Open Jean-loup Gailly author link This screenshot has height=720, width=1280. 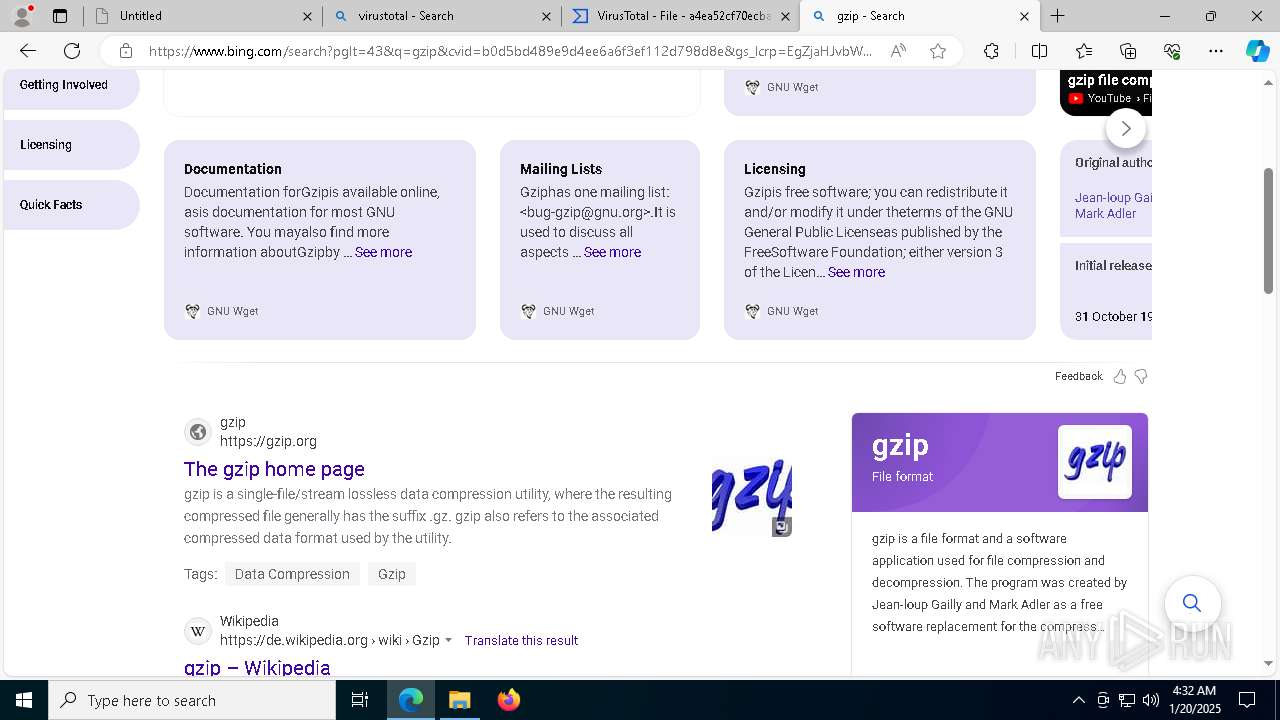pyautogui.click(x=1113, y=198)
